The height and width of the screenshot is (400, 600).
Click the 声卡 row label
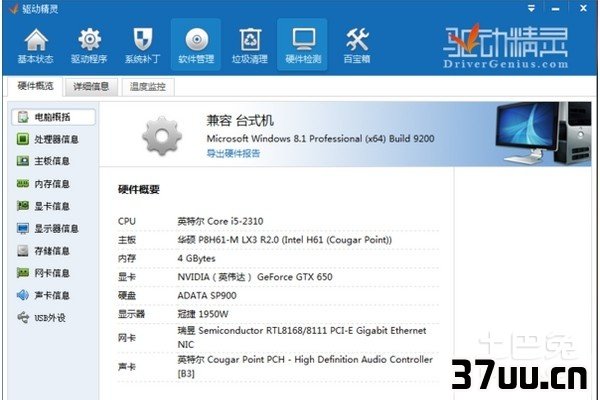pos(127,367)
